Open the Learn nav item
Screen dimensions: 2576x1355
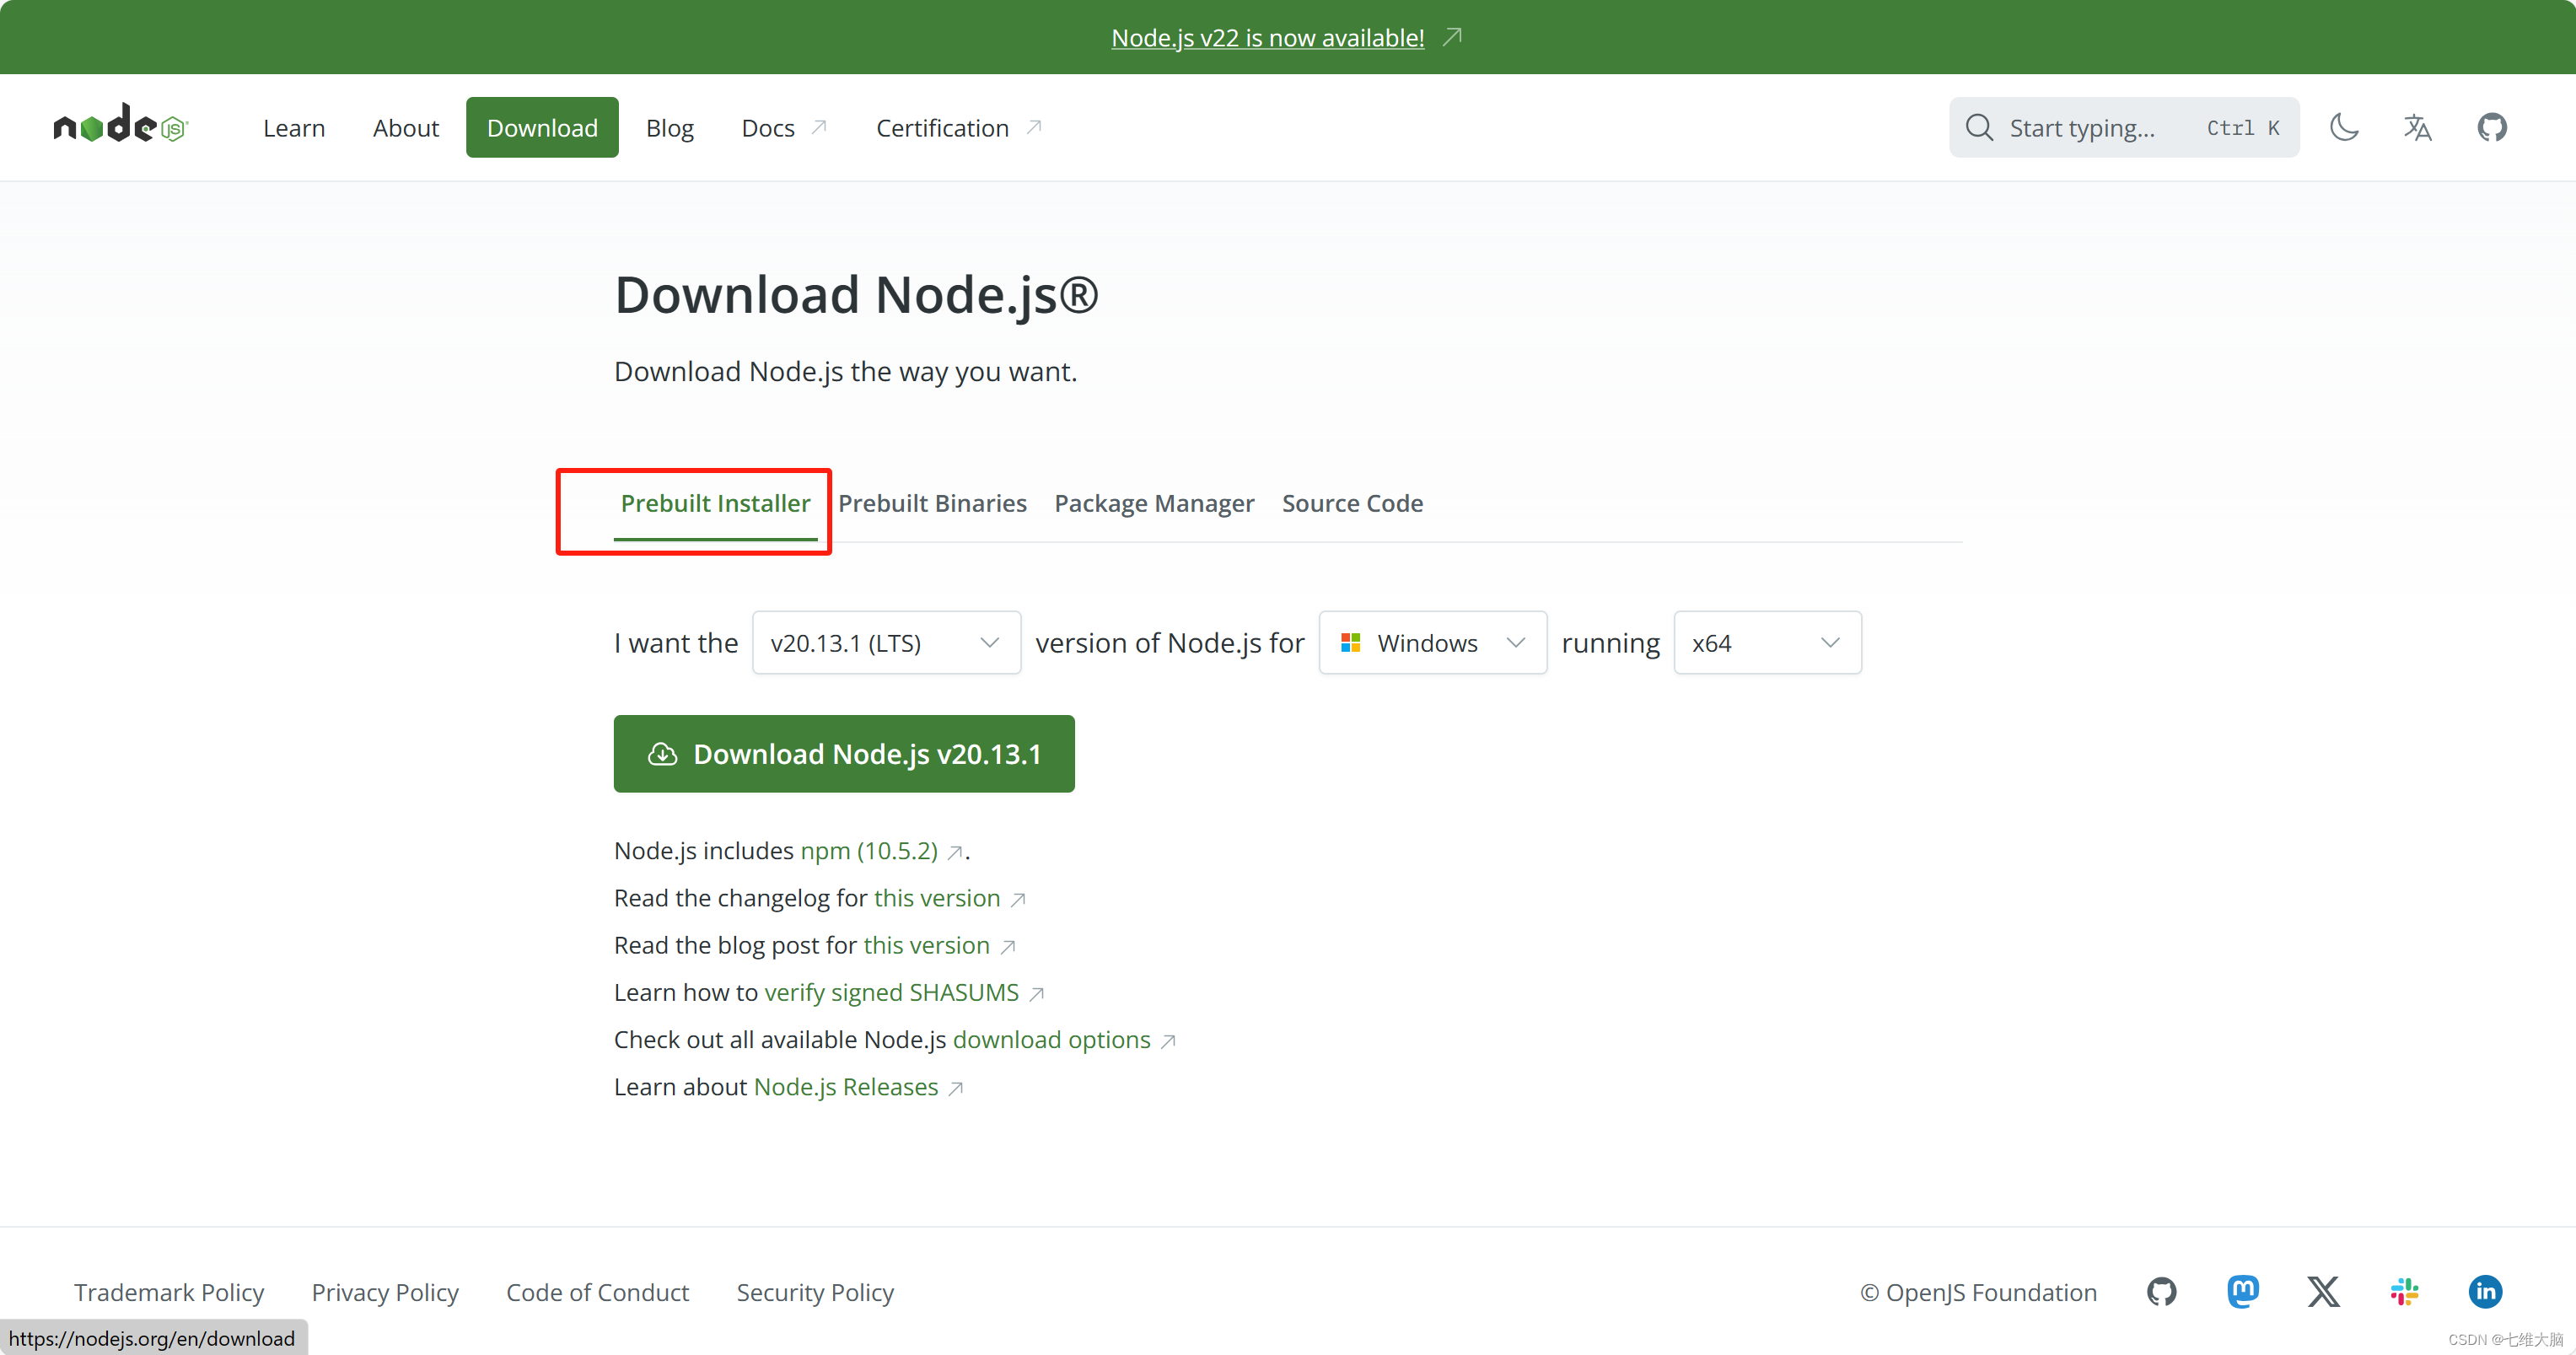pos(294,128)
